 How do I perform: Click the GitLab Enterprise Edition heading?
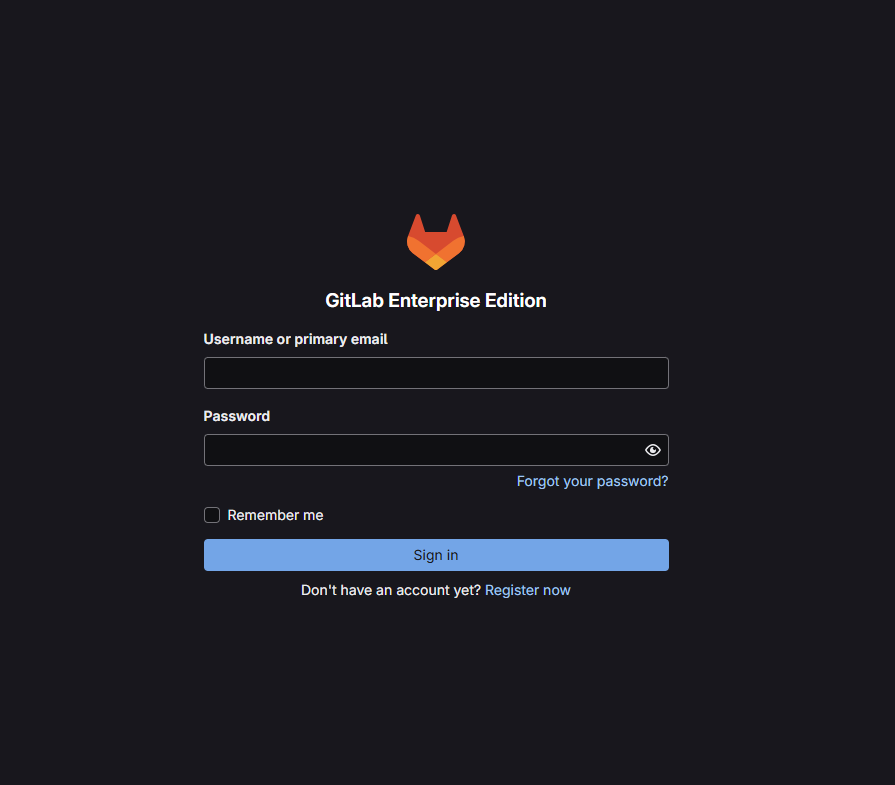point(436,300)
